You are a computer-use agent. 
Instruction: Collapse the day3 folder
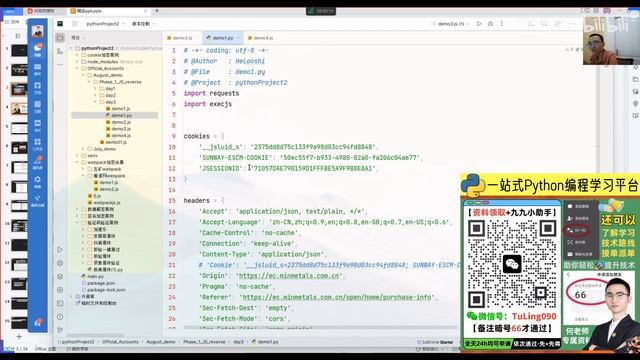(96, 102)
